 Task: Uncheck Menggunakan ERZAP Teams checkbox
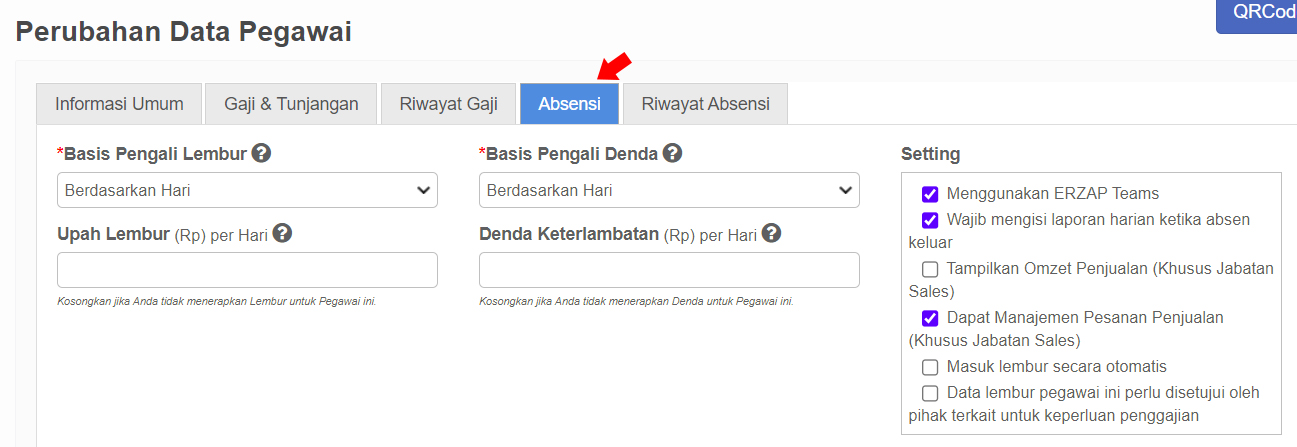tap(930, 194)
